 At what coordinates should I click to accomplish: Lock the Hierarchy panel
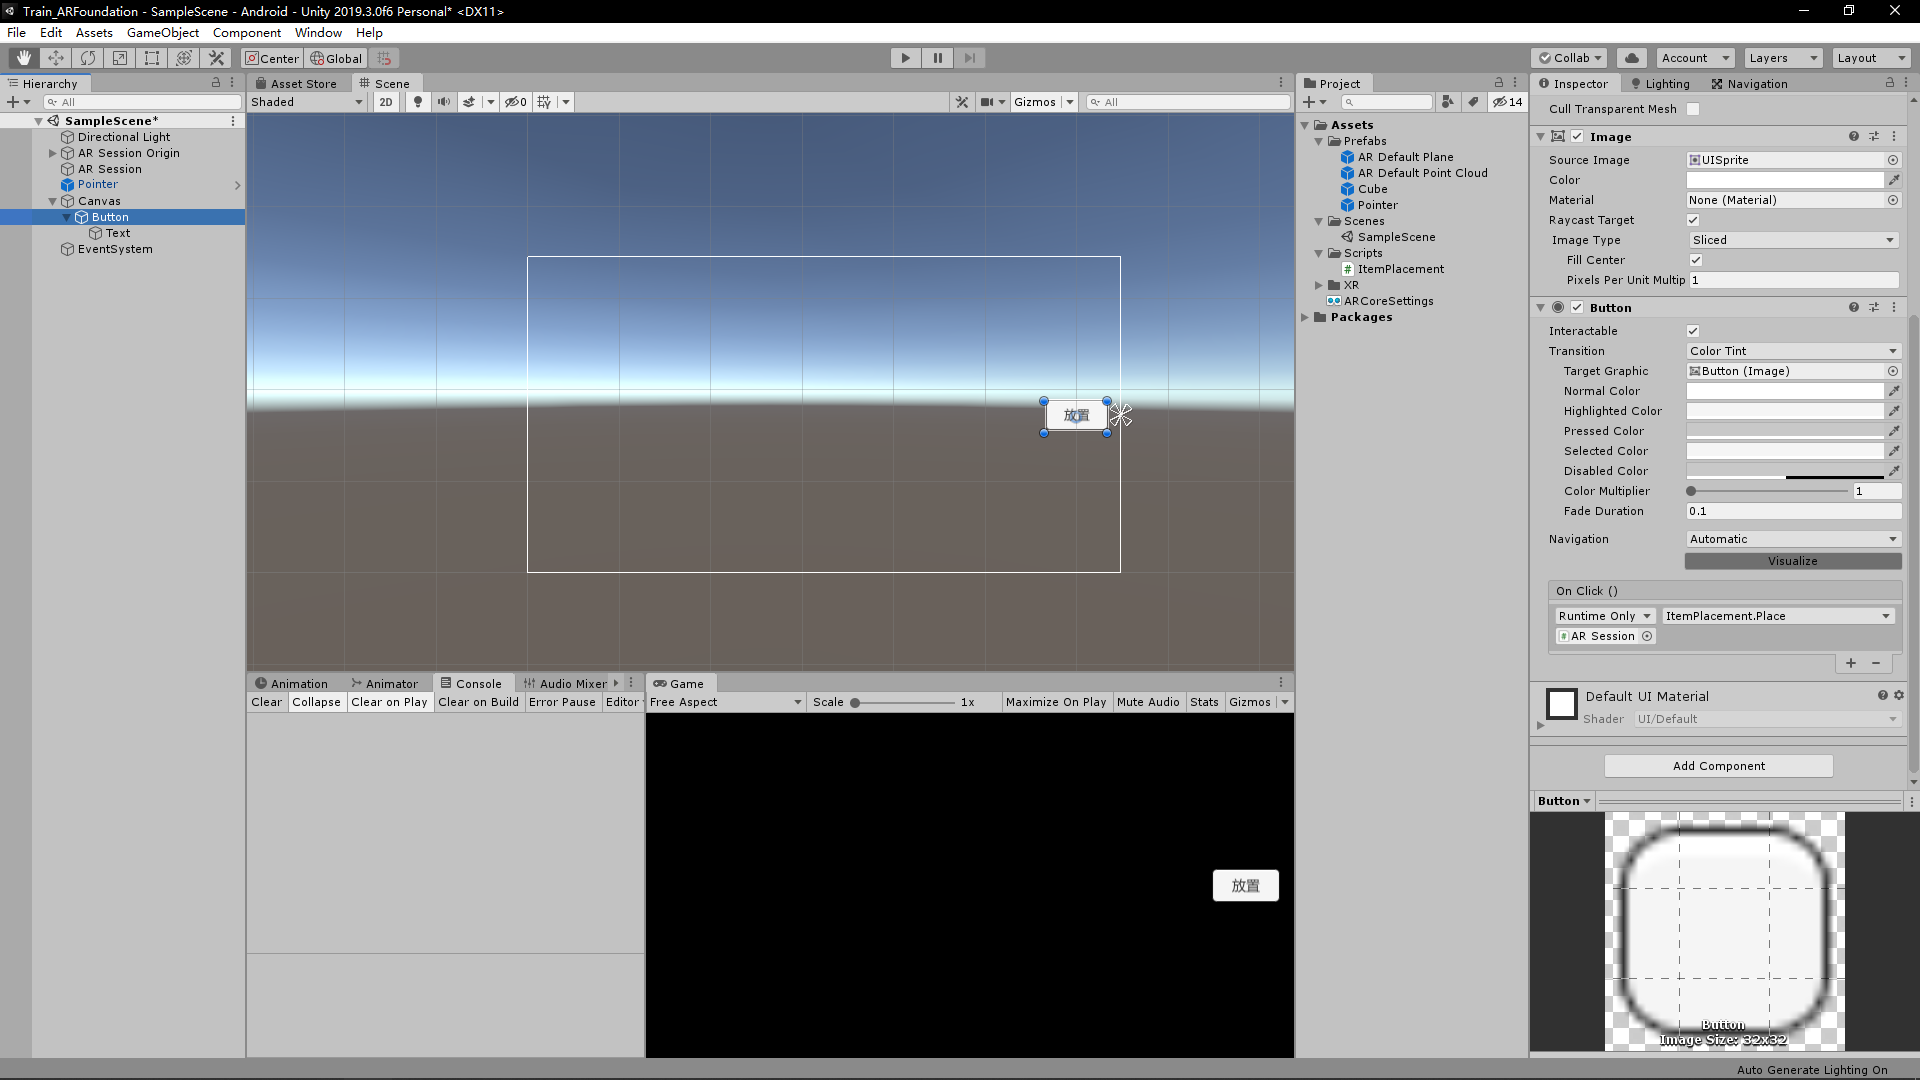pyautogui.click(x=216, y=83)
